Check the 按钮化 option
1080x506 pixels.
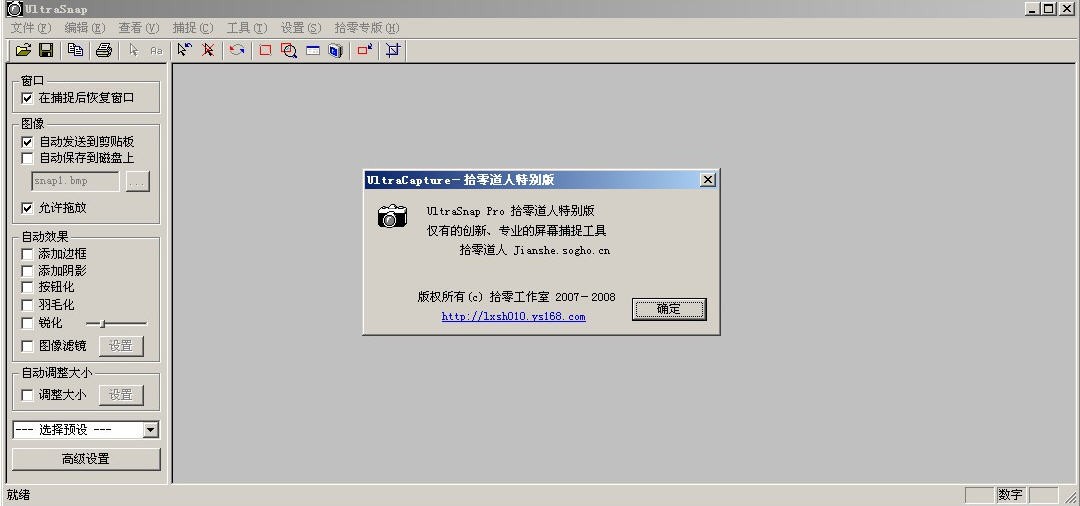(27, 287)
